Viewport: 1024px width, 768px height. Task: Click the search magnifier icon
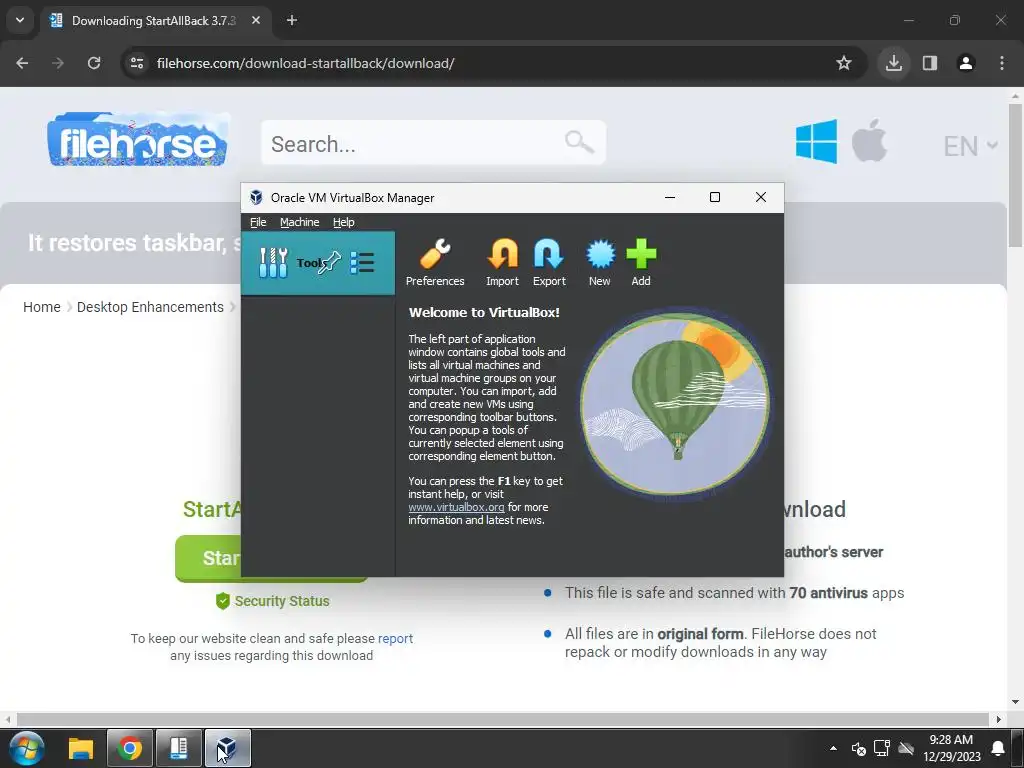click(x=579, y=142)
